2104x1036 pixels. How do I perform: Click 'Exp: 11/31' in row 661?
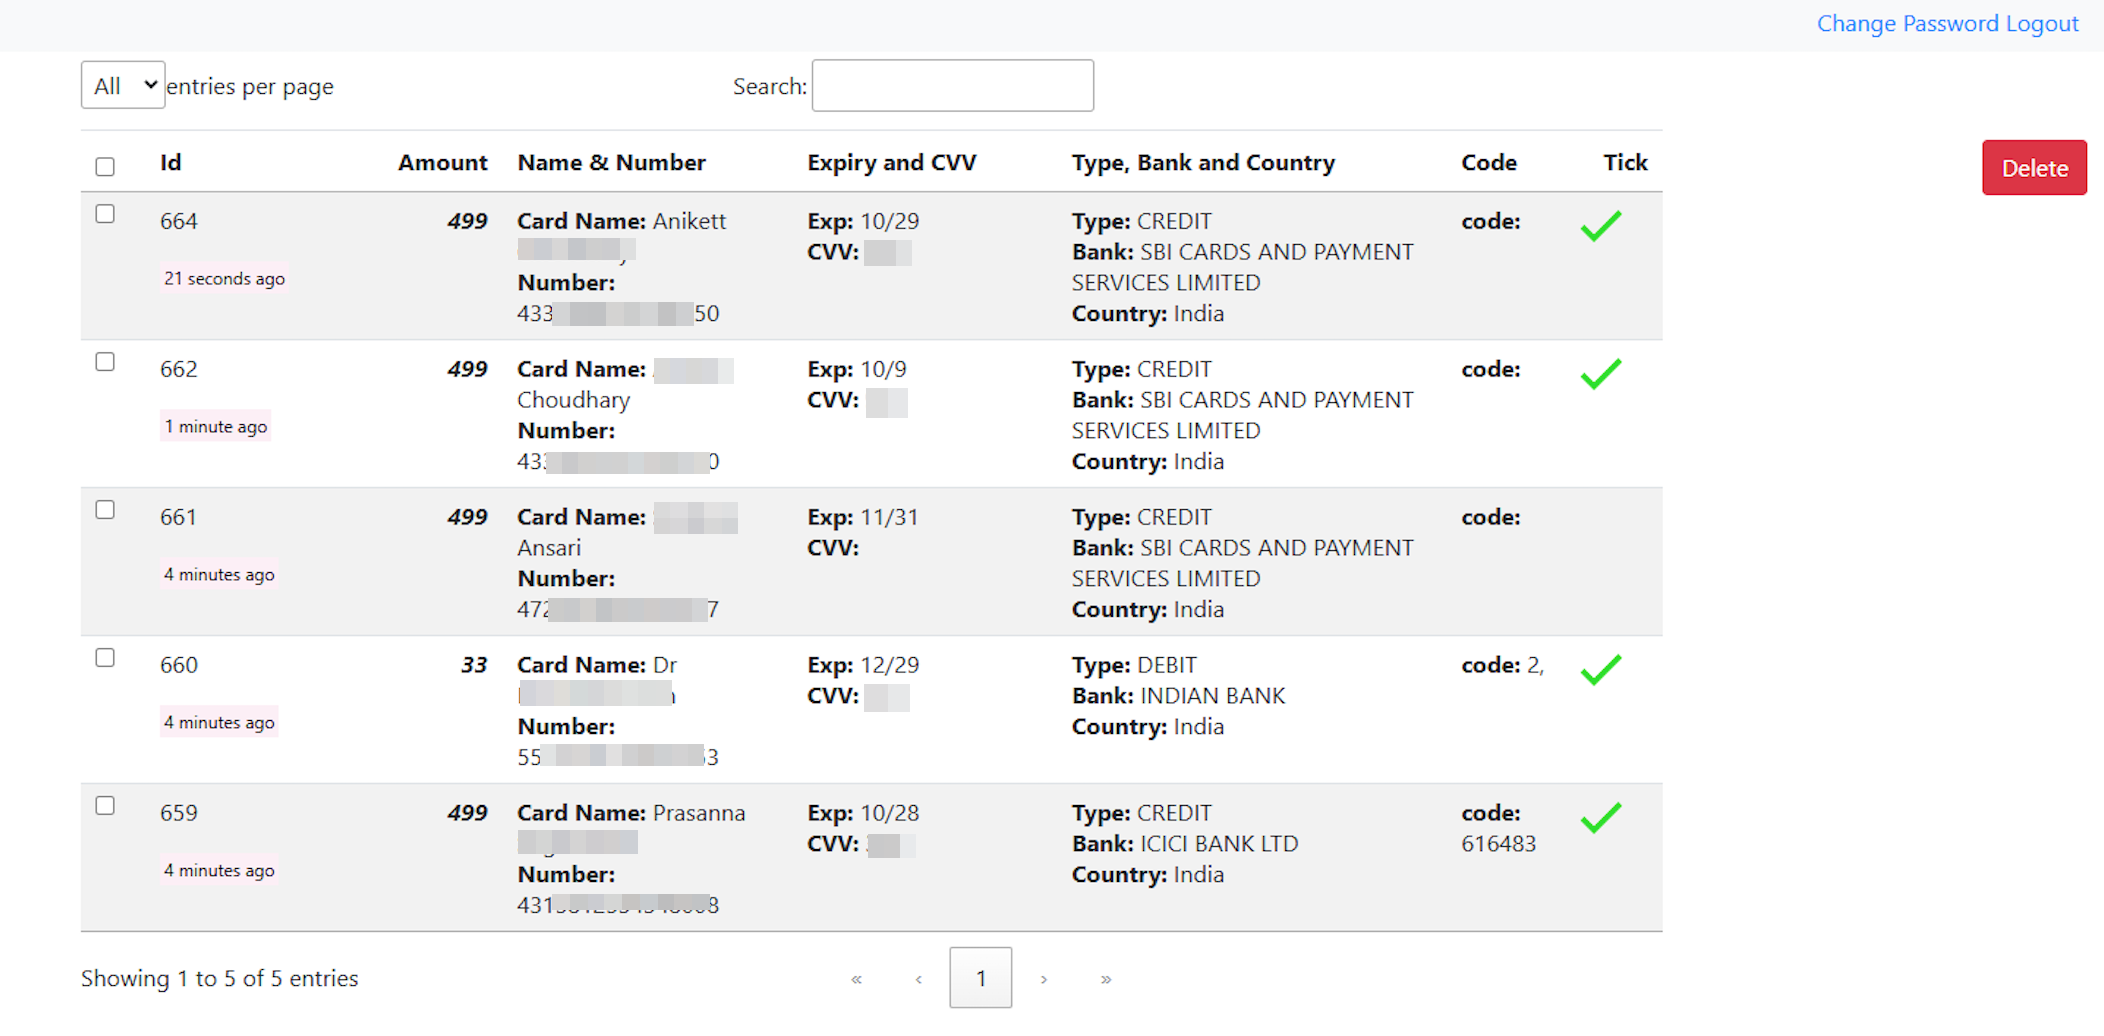pyautogui.click(x=863, y=517)
